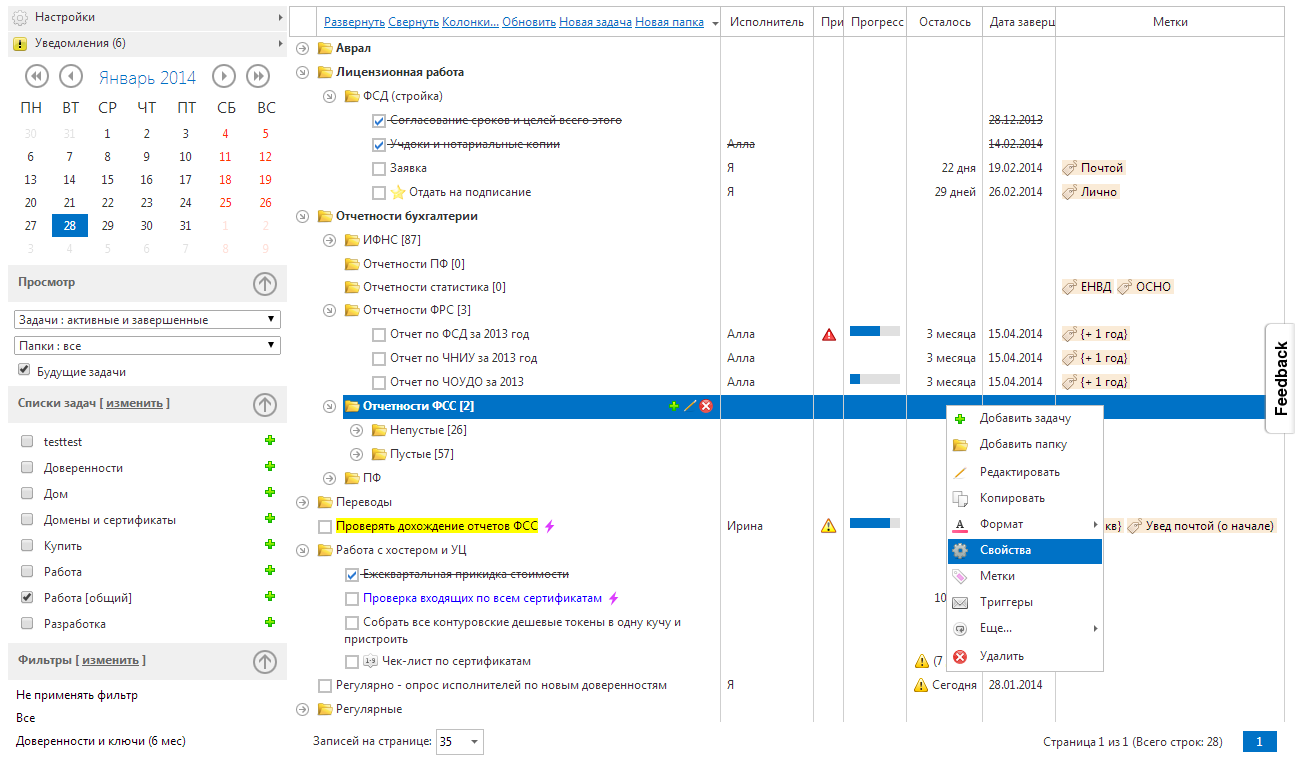Uncheck Ежеквартальная прикидка стоимости task
Viewport: 1295px width, 758px height.
point(352,574)
